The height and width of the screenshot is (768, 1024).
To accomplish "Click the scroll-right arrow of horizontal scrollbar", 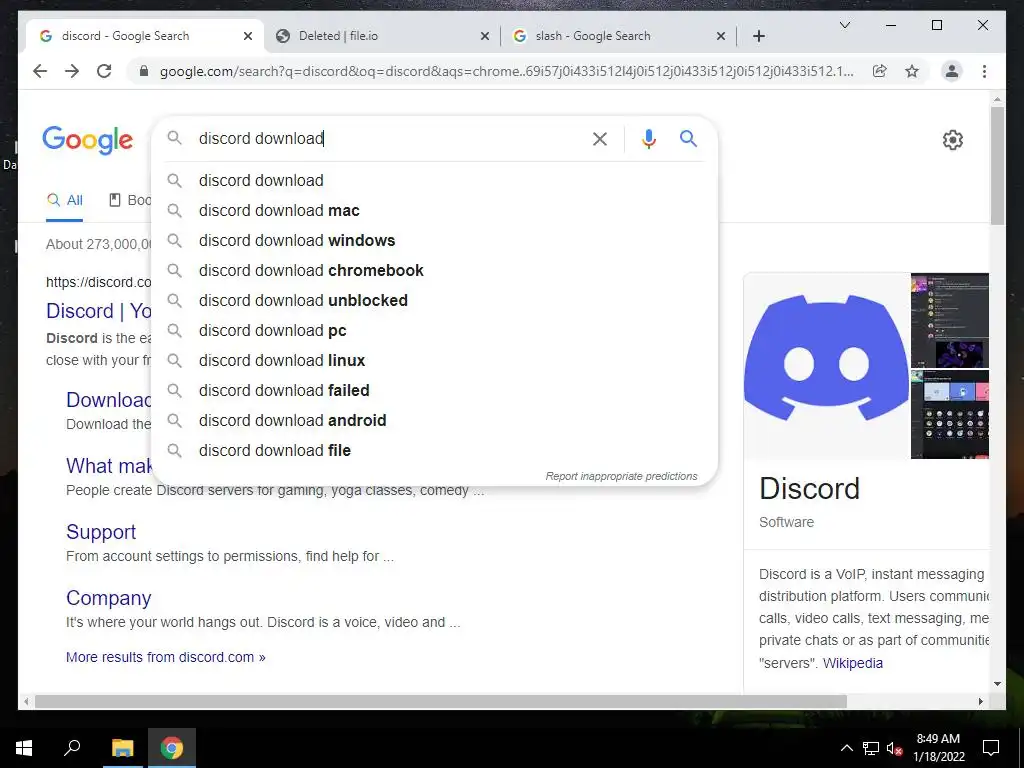I will (x=981, y=702).
